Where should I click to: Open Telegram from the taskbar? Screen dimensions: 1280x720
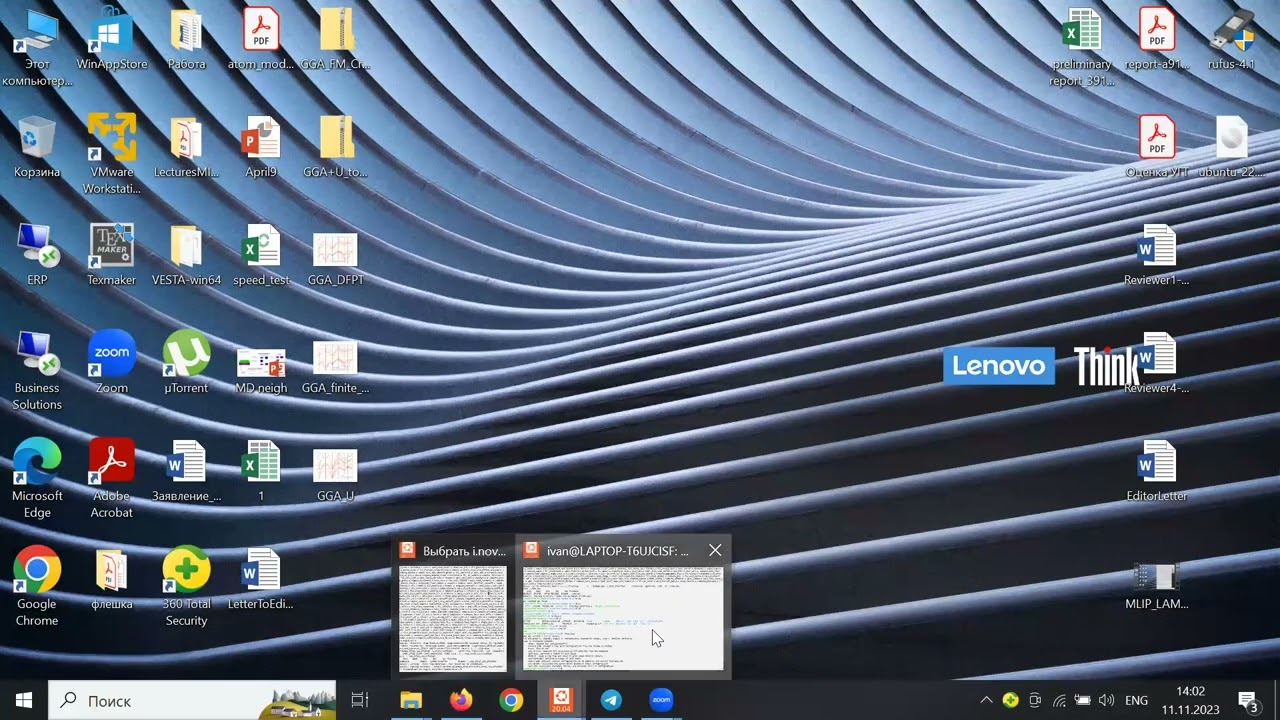611,700
